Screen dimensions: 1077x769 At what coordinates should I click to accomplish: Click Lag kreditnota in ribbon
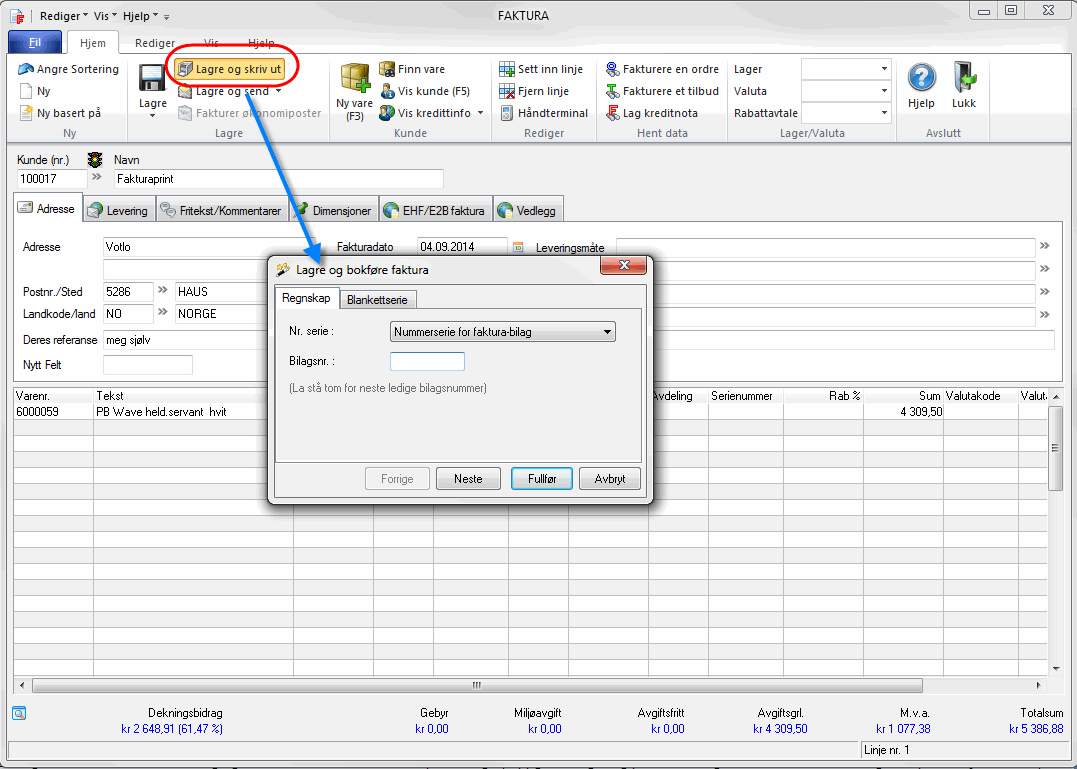[x=613, y=113]
